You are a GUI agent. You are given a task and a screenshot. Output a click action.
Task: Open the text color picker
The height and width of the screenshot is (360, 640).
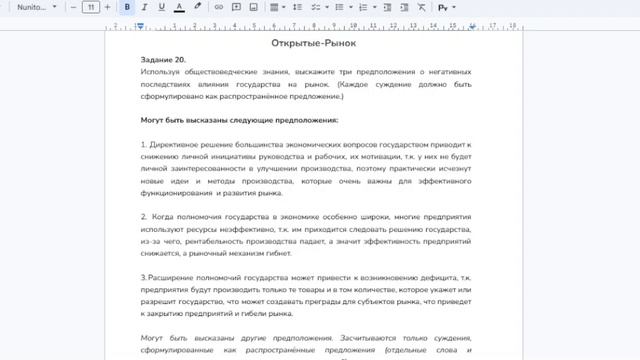179,7
